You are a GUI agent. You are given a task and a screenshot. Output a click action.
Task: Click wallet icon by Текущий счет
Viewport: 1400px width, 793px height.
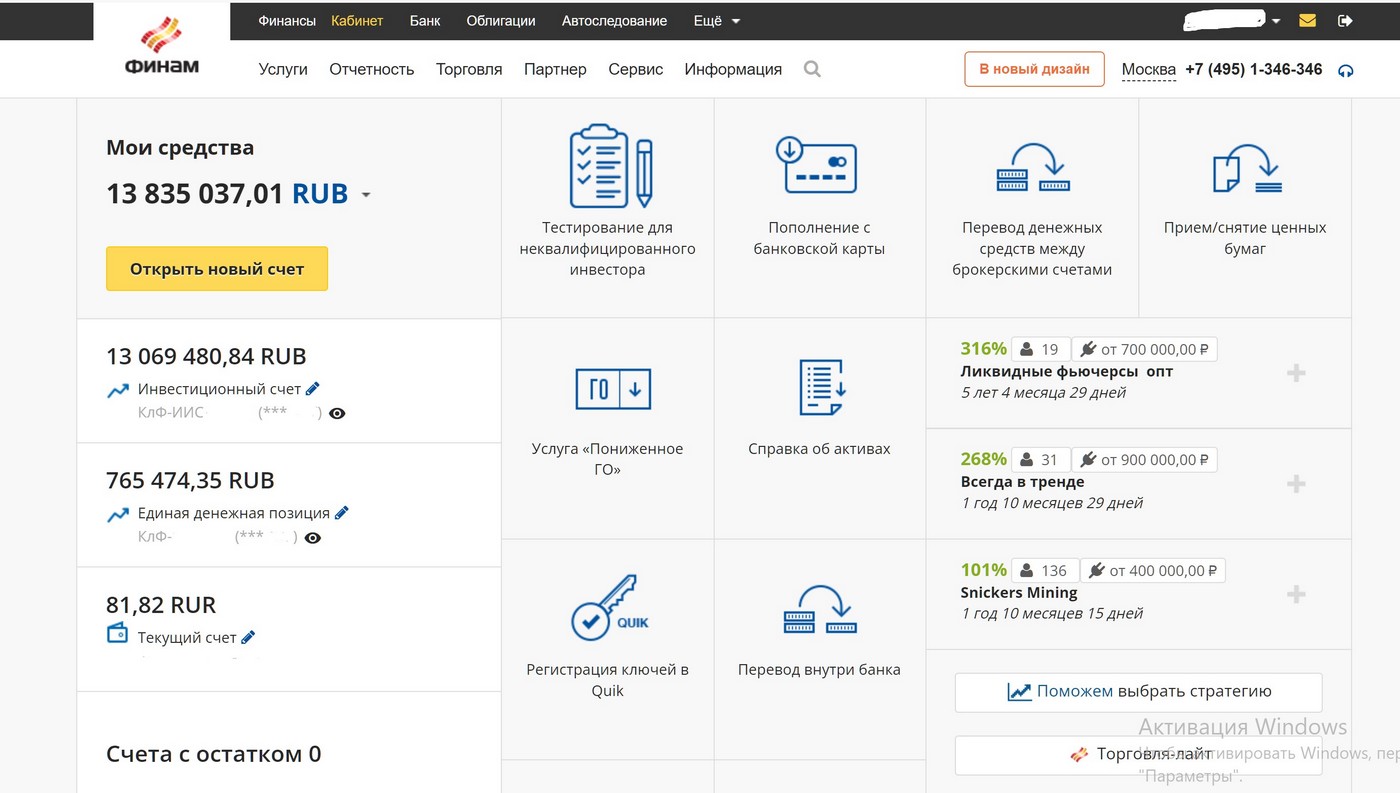117,633
